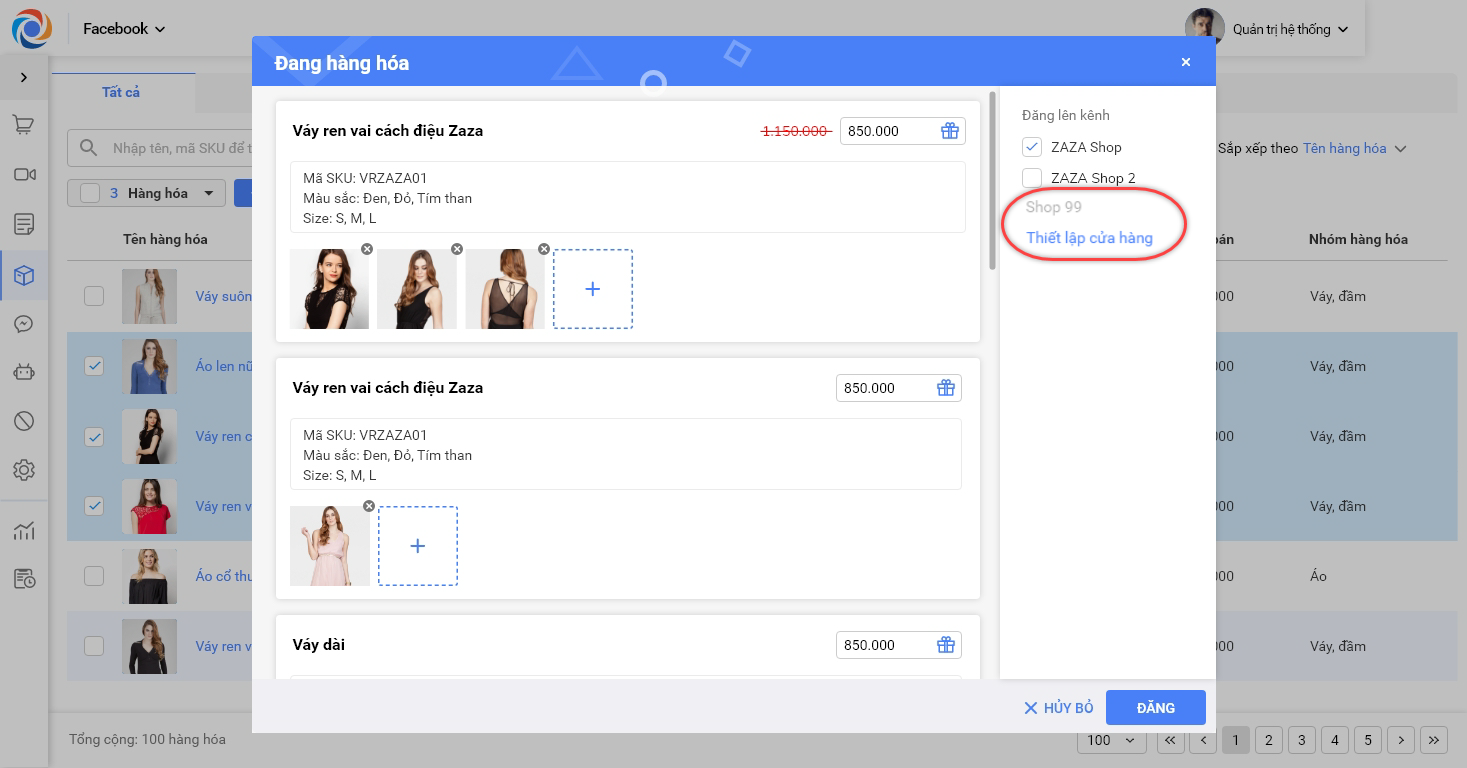
Task: Go to page 3
Action: pos(1301,740)
